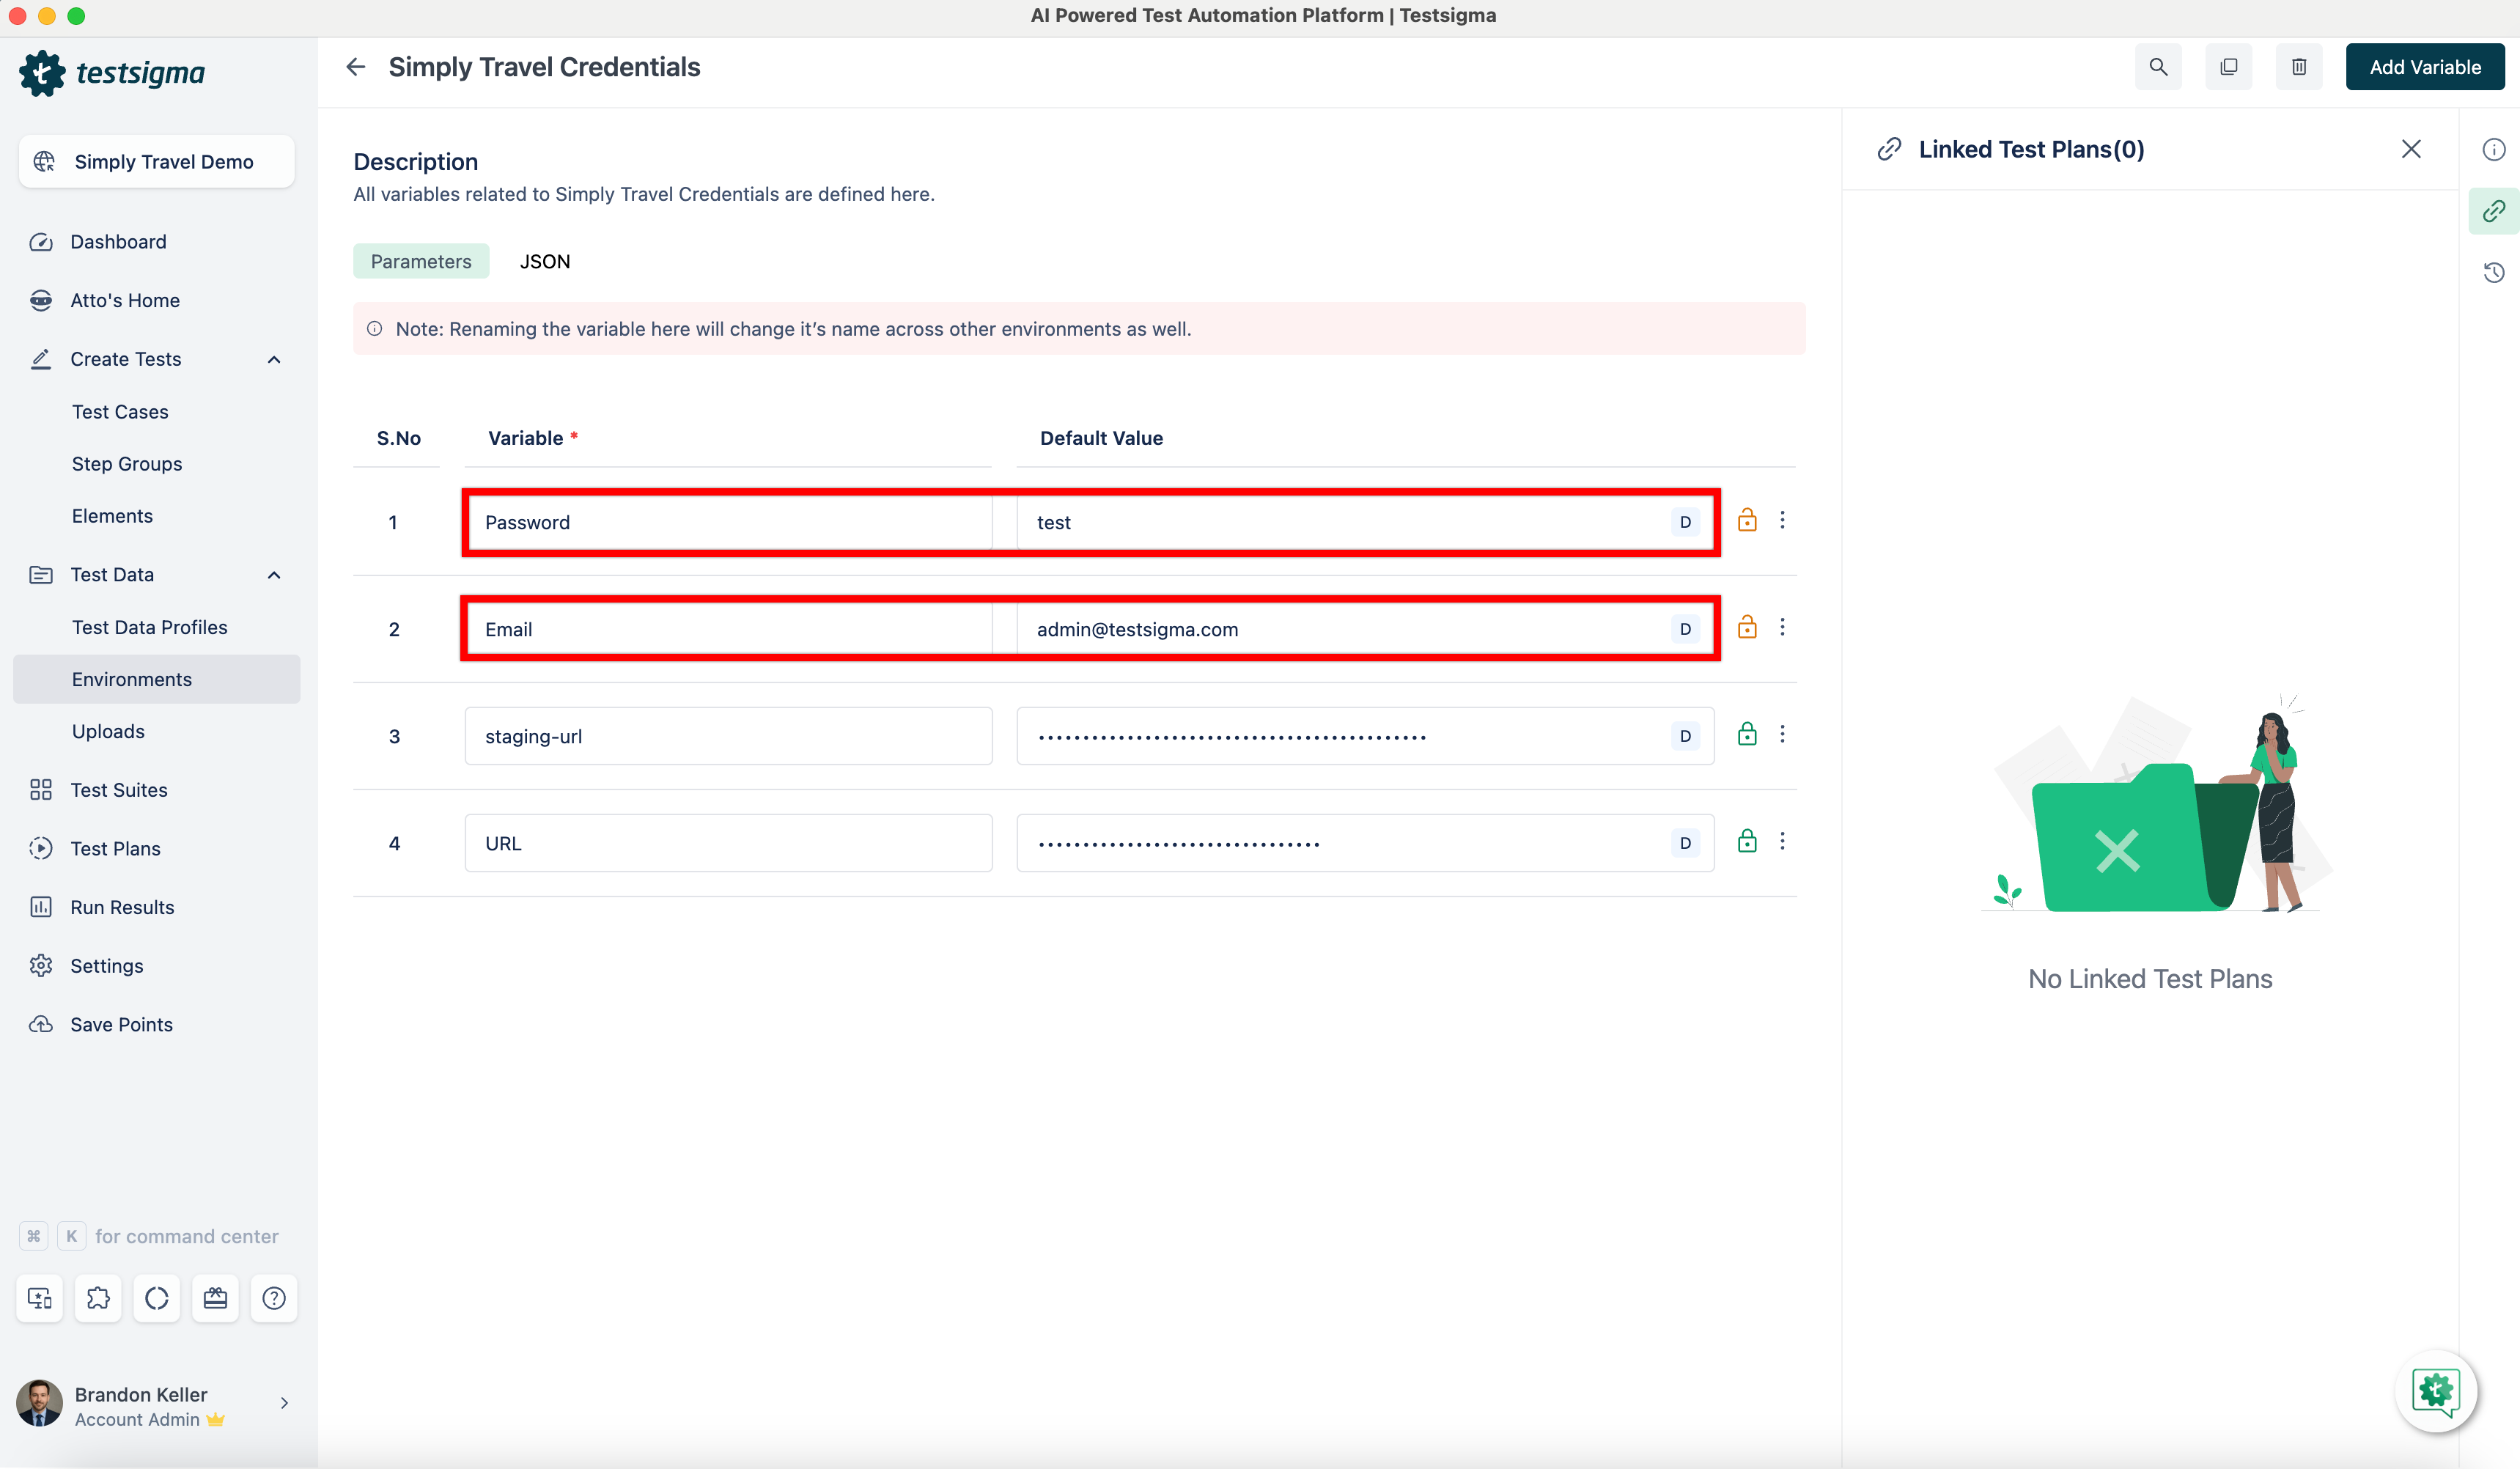2520x1469 pixels.
Task: Duplicate this environment using copy icon
Action: (x=2228, y=66)
